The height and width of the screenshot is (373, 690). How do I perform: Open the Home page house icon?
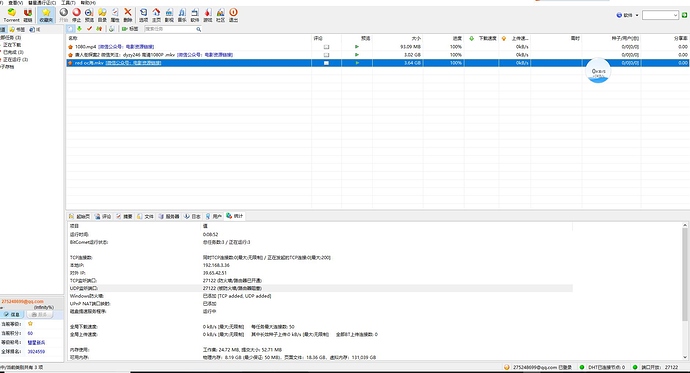point(156,15)
